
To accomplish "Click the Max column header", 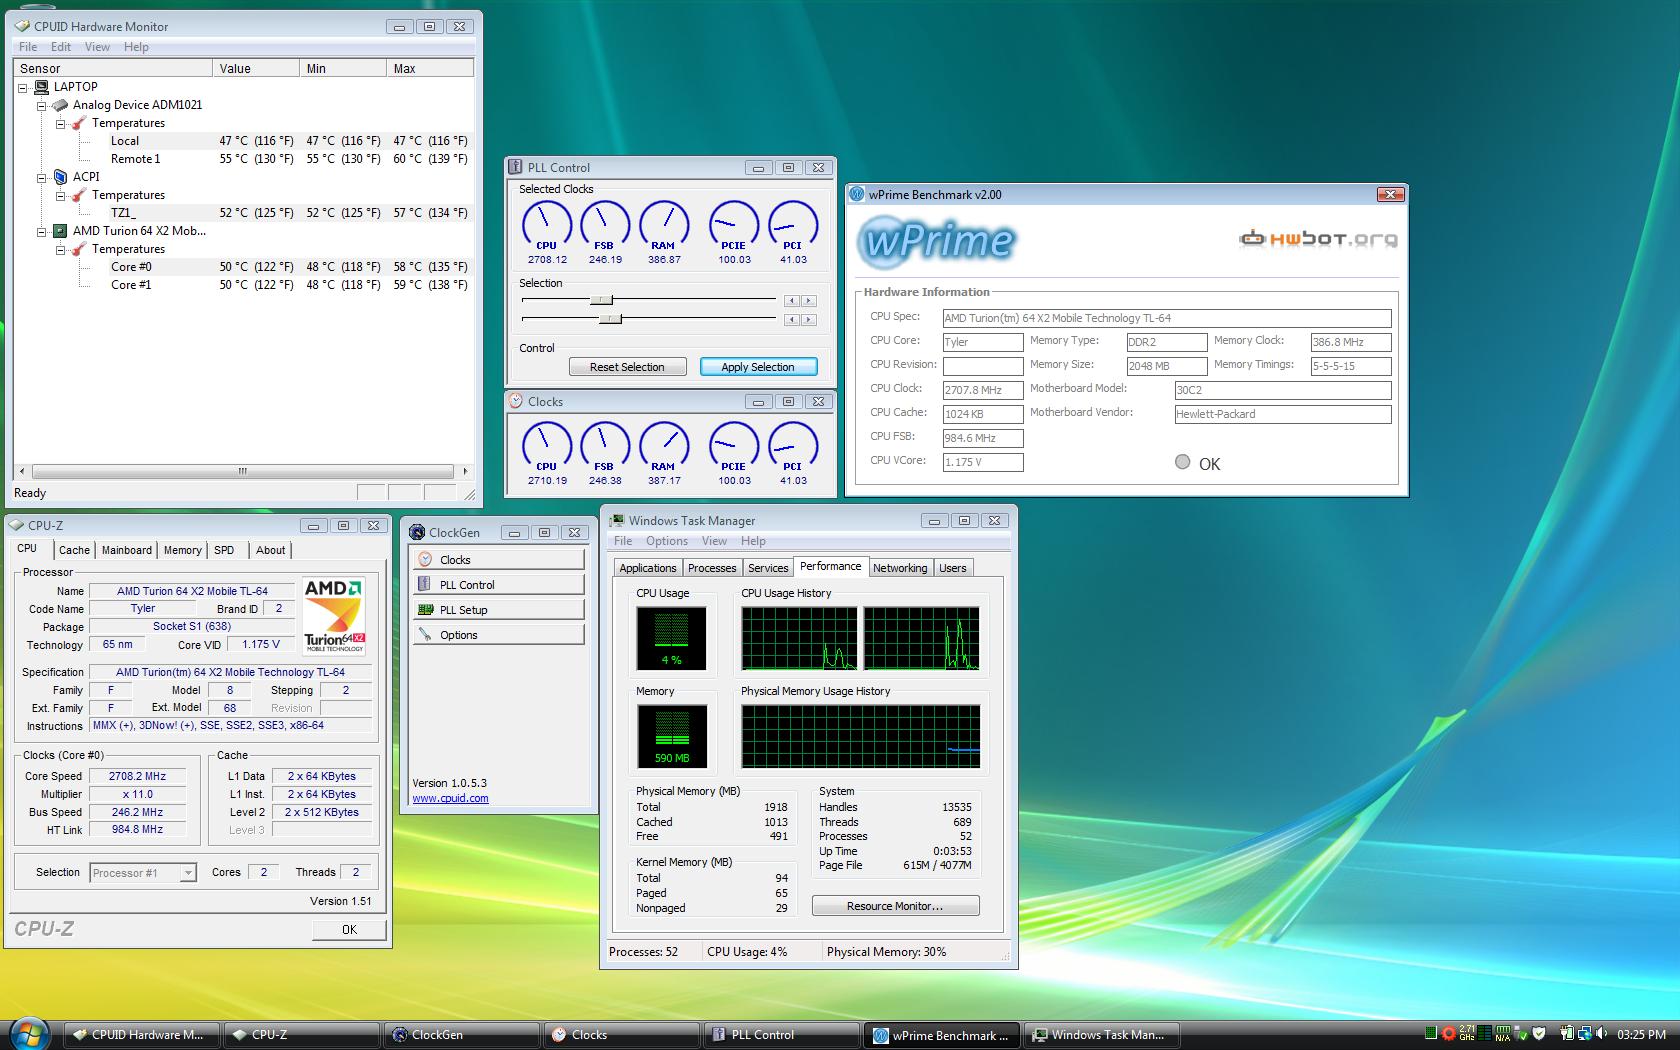I will tap(430, 68).
